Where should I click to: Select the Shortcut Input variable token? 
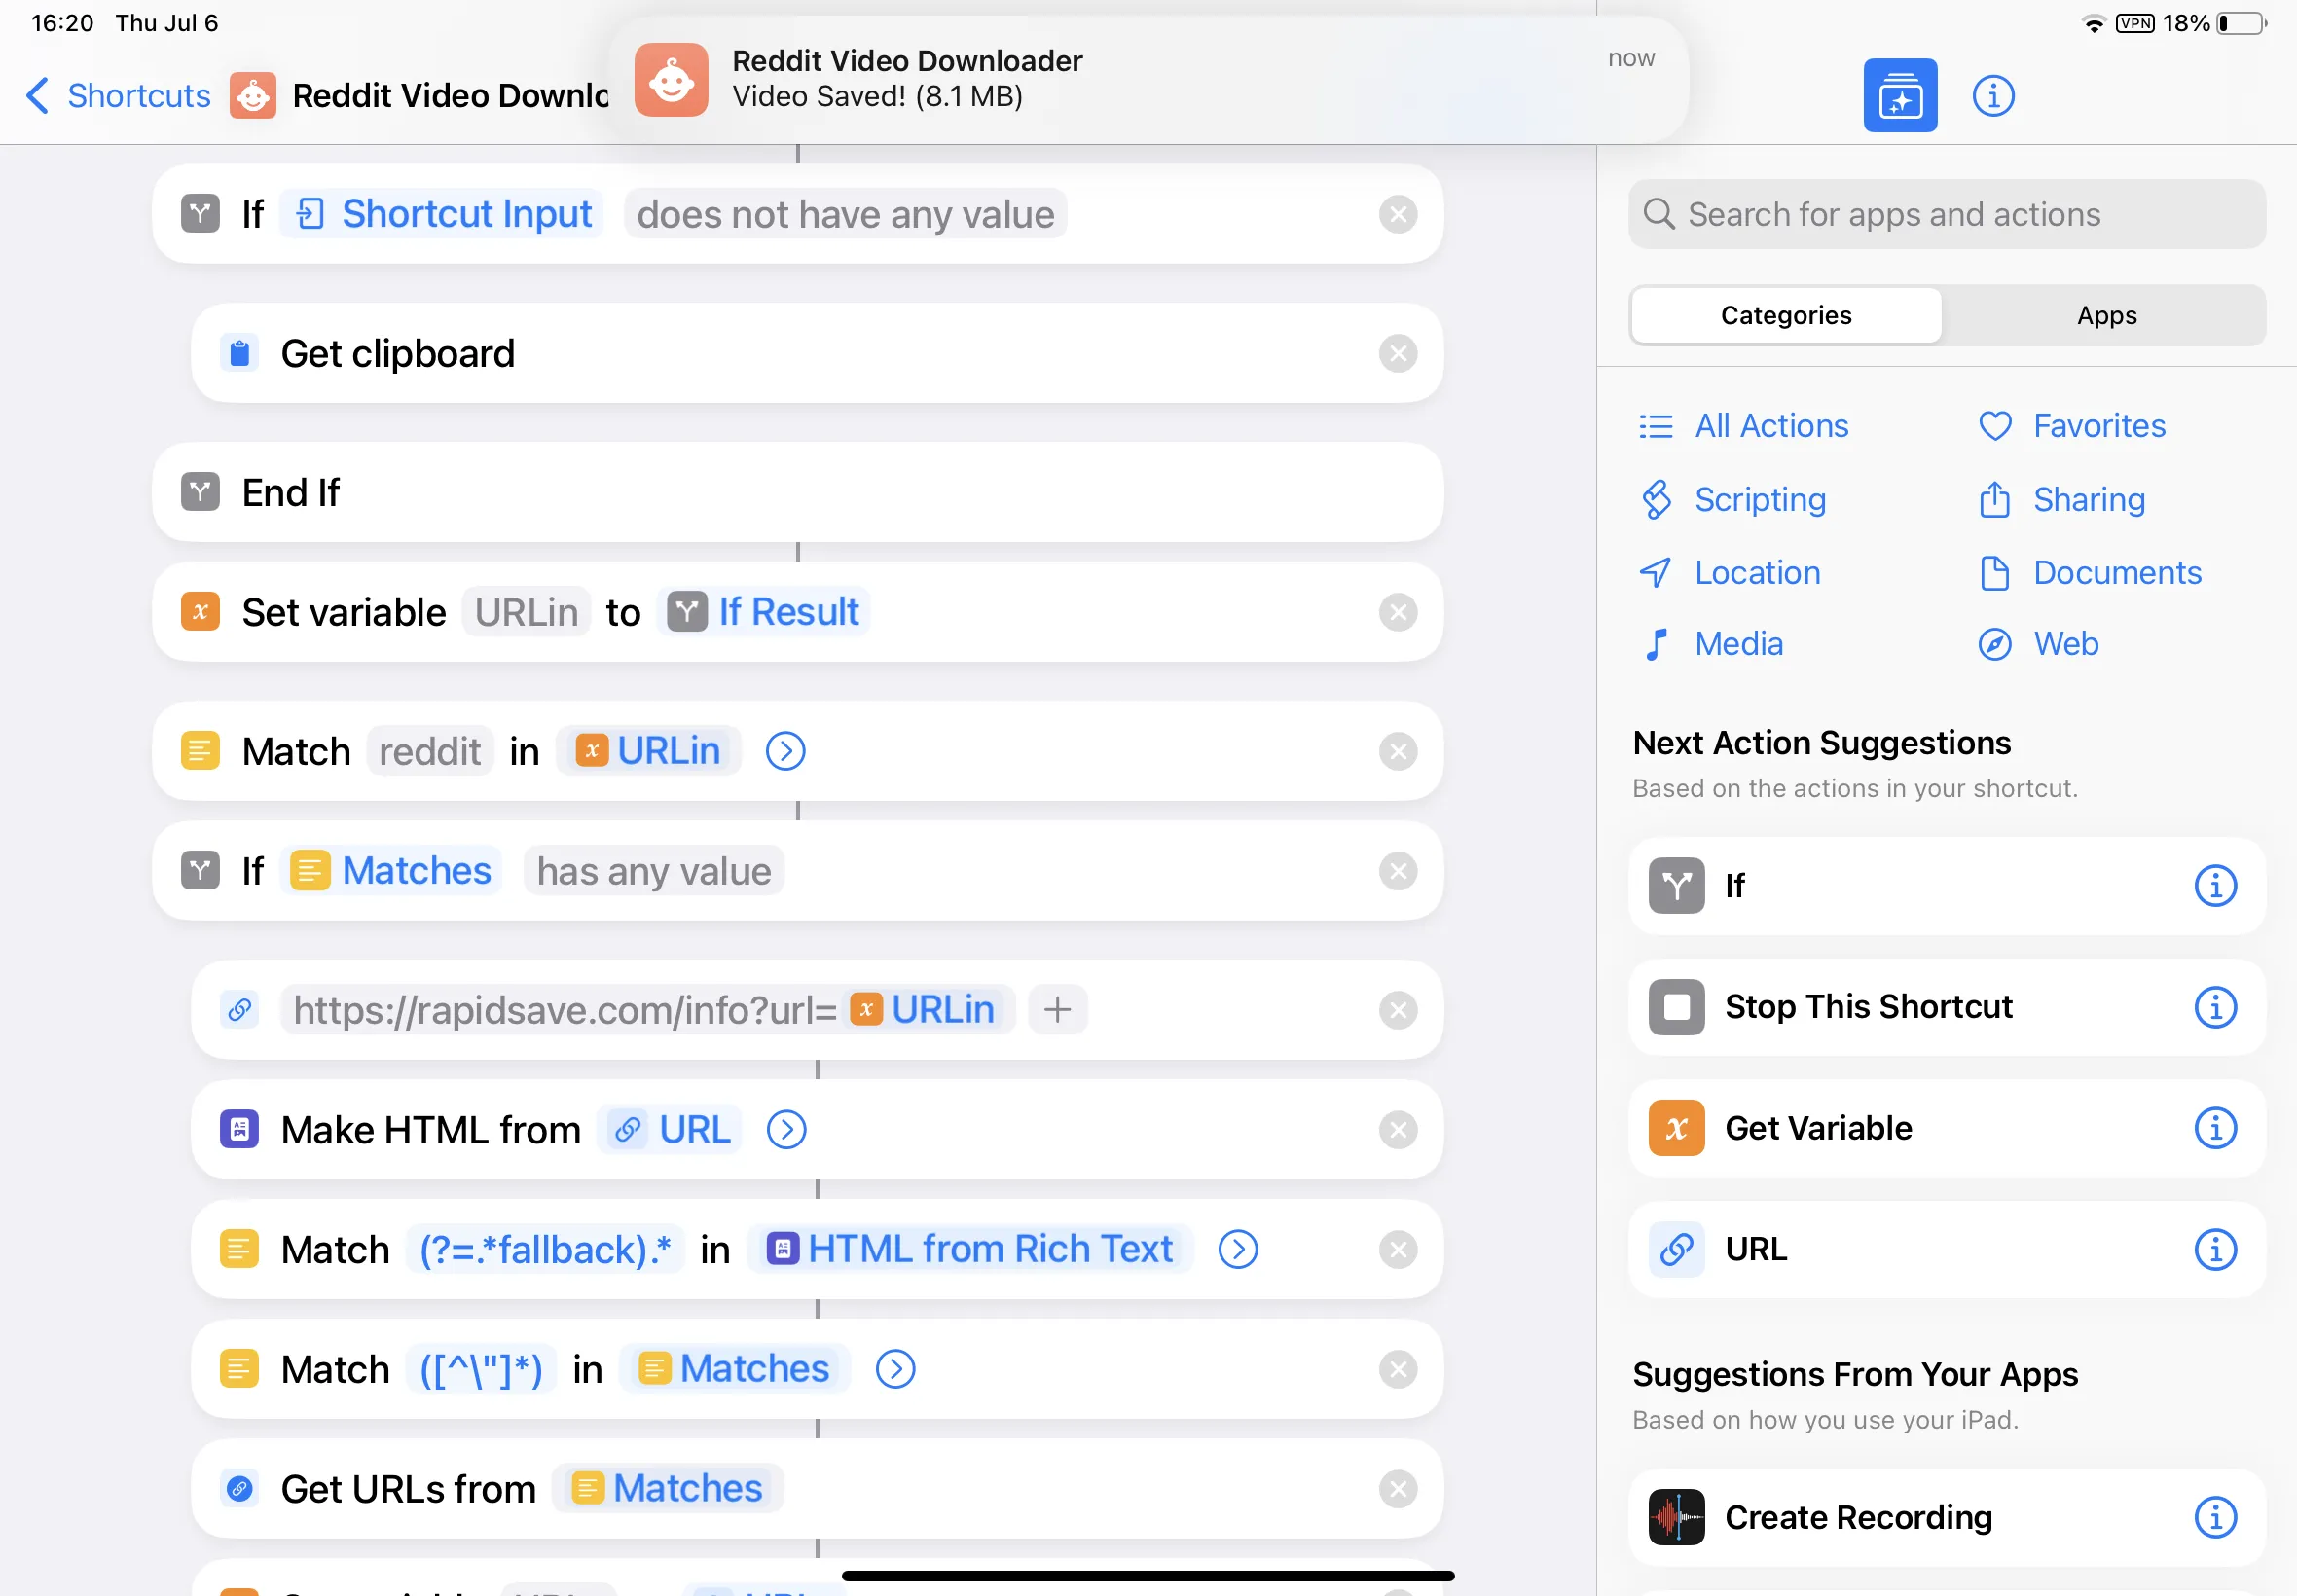441,214
